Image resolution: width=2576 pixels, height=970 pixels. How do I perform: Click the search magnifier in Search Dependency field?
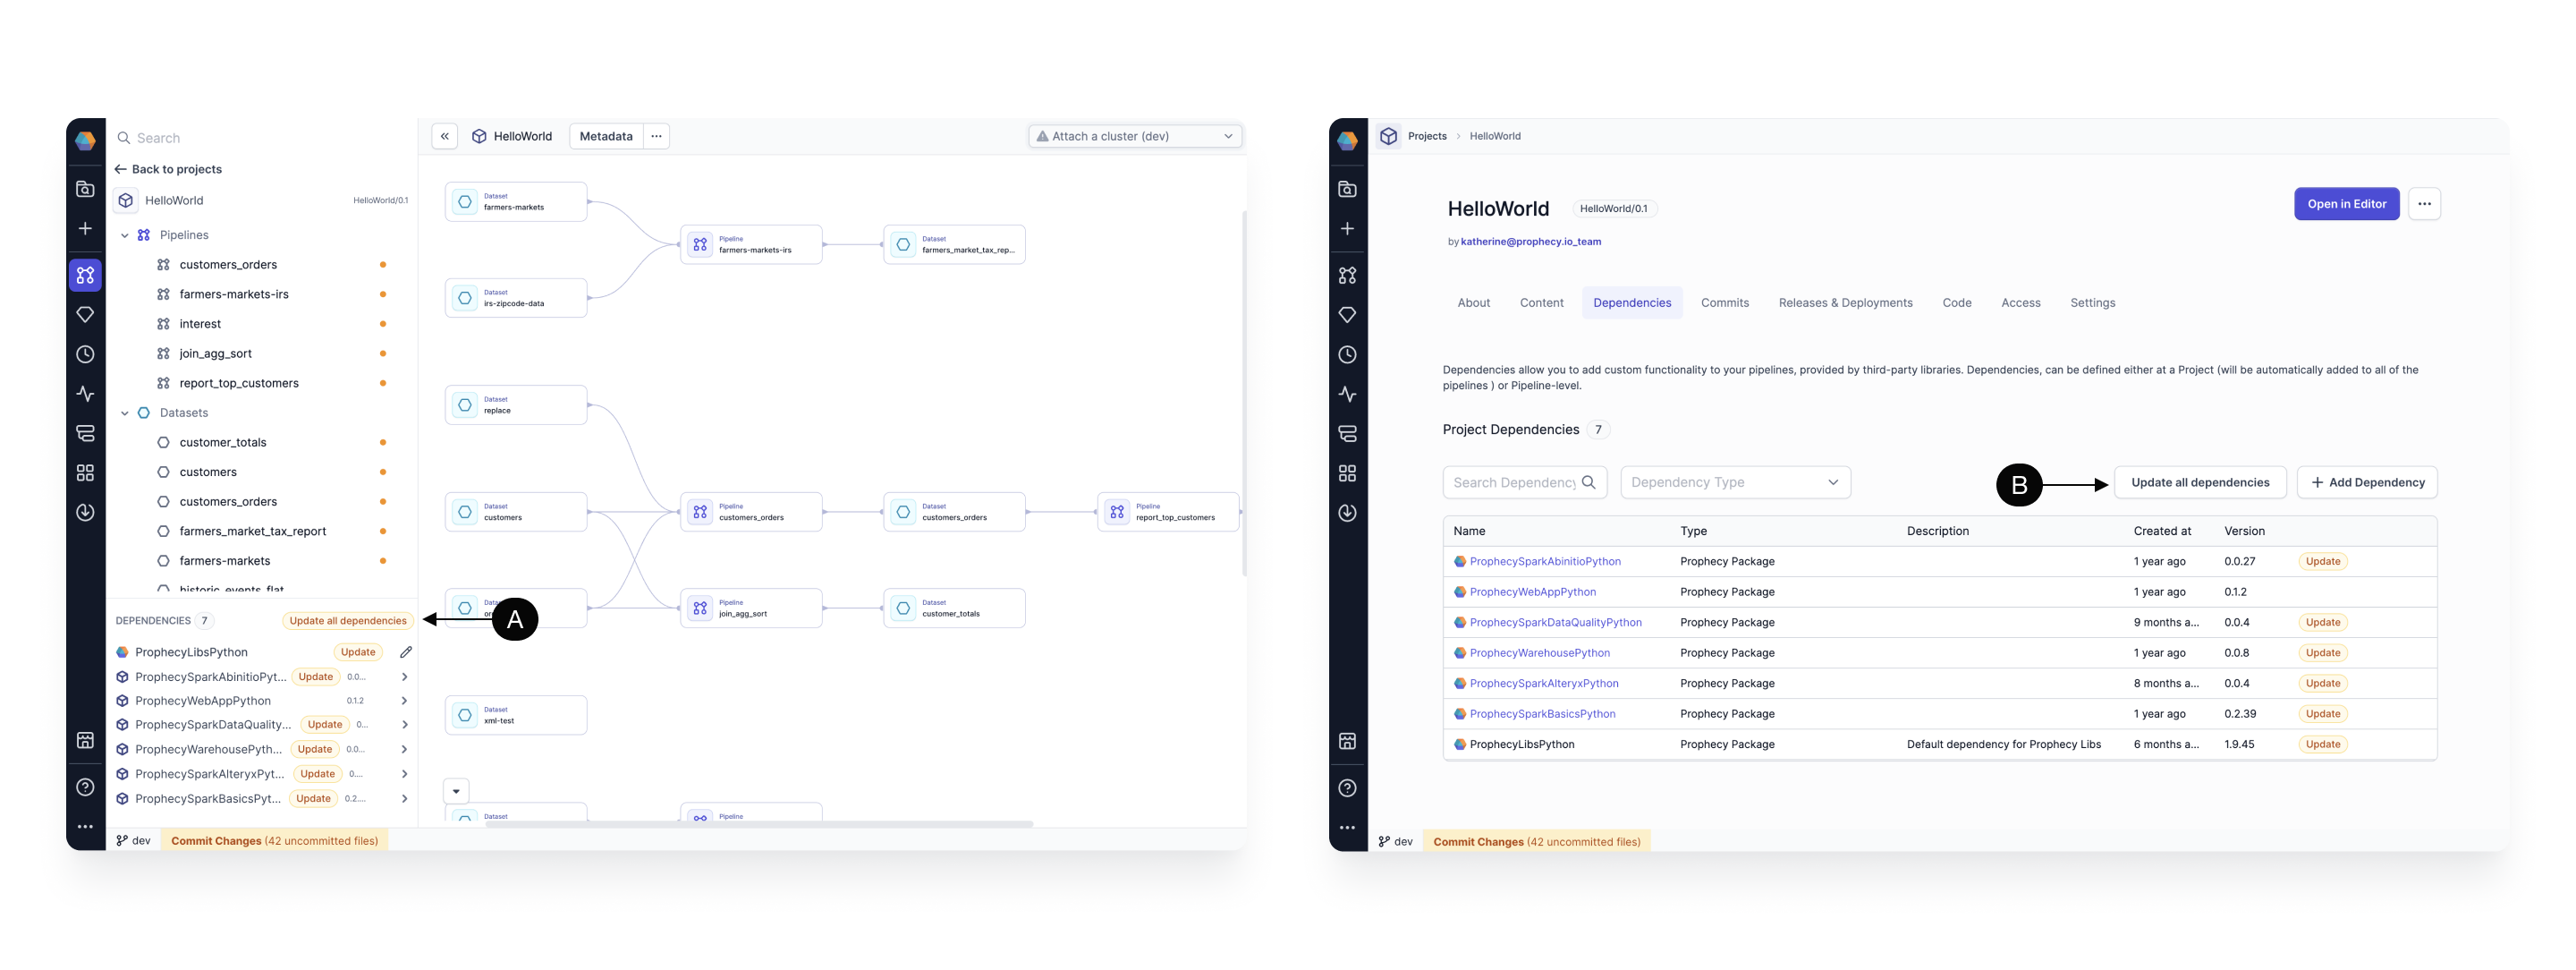click(x=1588, y=482)
